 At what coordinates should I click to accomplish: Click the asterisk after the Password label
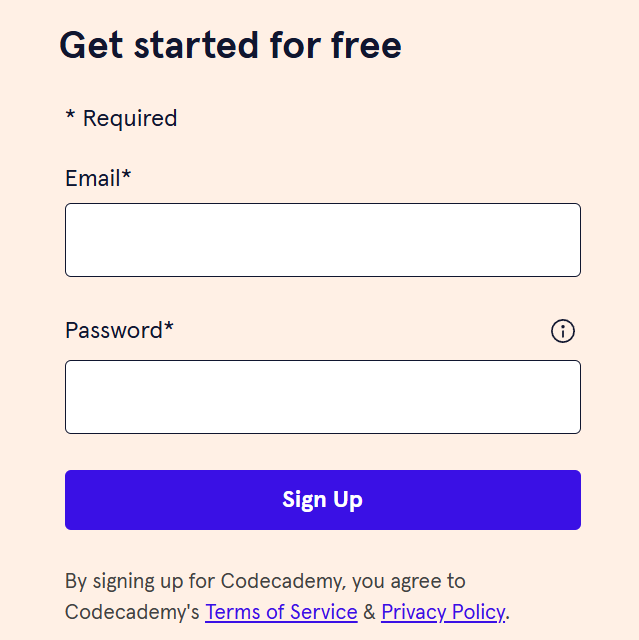pyautogui.click(x=169, y=326)
